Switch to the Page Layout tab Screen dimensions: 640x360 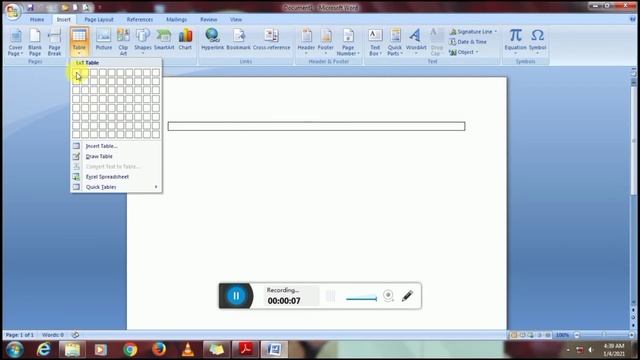click(99, 19)
